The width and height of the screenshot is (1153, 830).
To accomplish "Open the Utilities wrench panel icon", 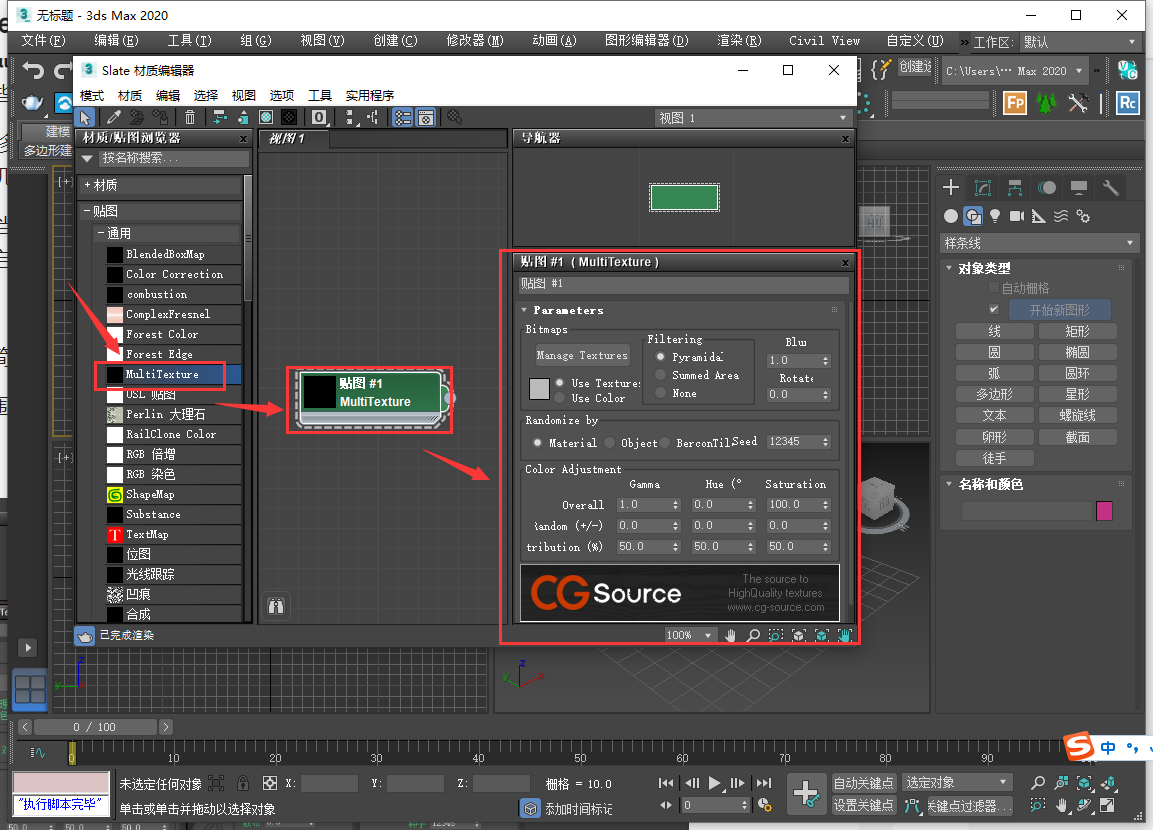I will coord(1110,187).
